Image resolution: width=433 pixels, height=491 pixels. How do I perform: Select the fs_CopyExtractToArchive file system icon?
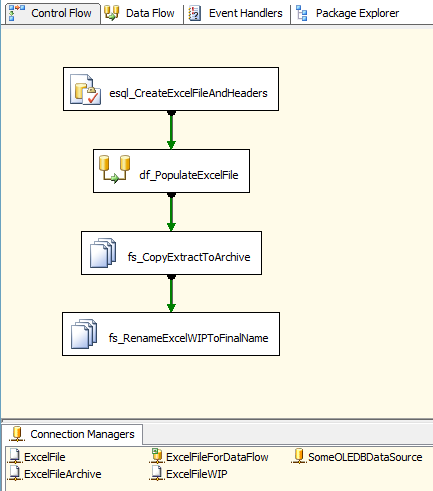tap(103, 253)
